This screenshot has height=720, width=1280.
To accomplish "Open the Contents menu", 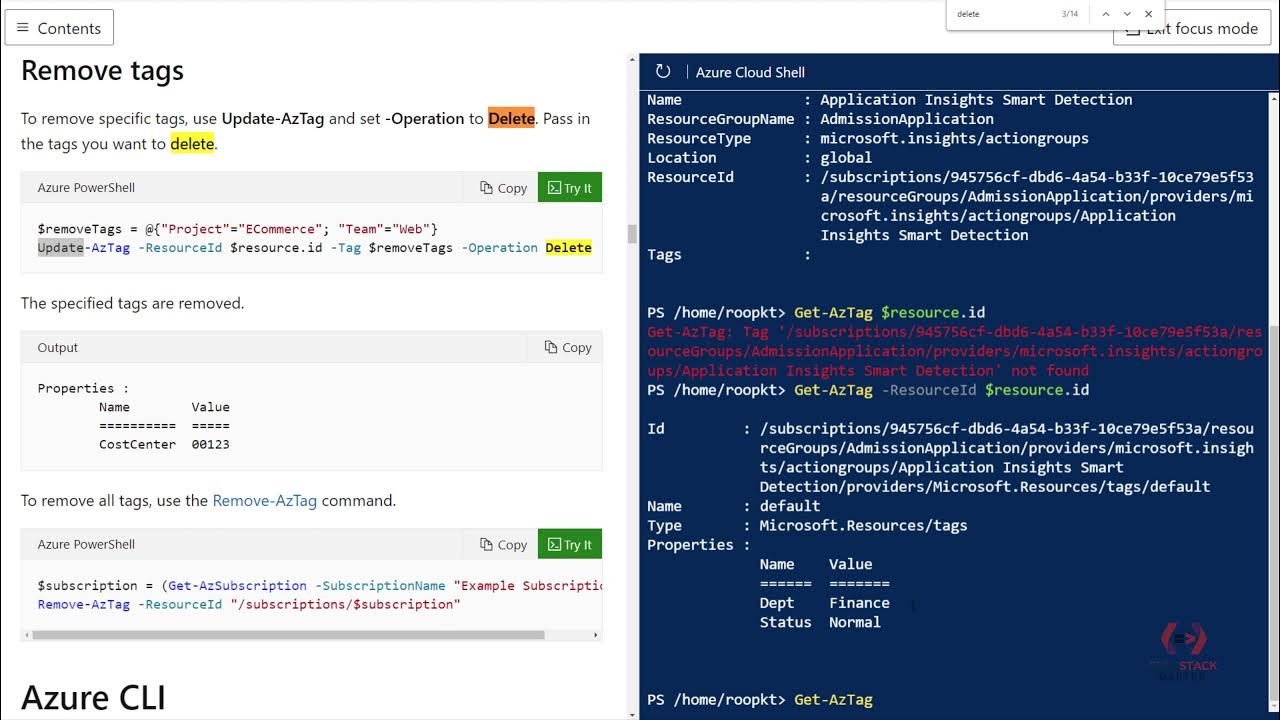I will coord(59,28).
